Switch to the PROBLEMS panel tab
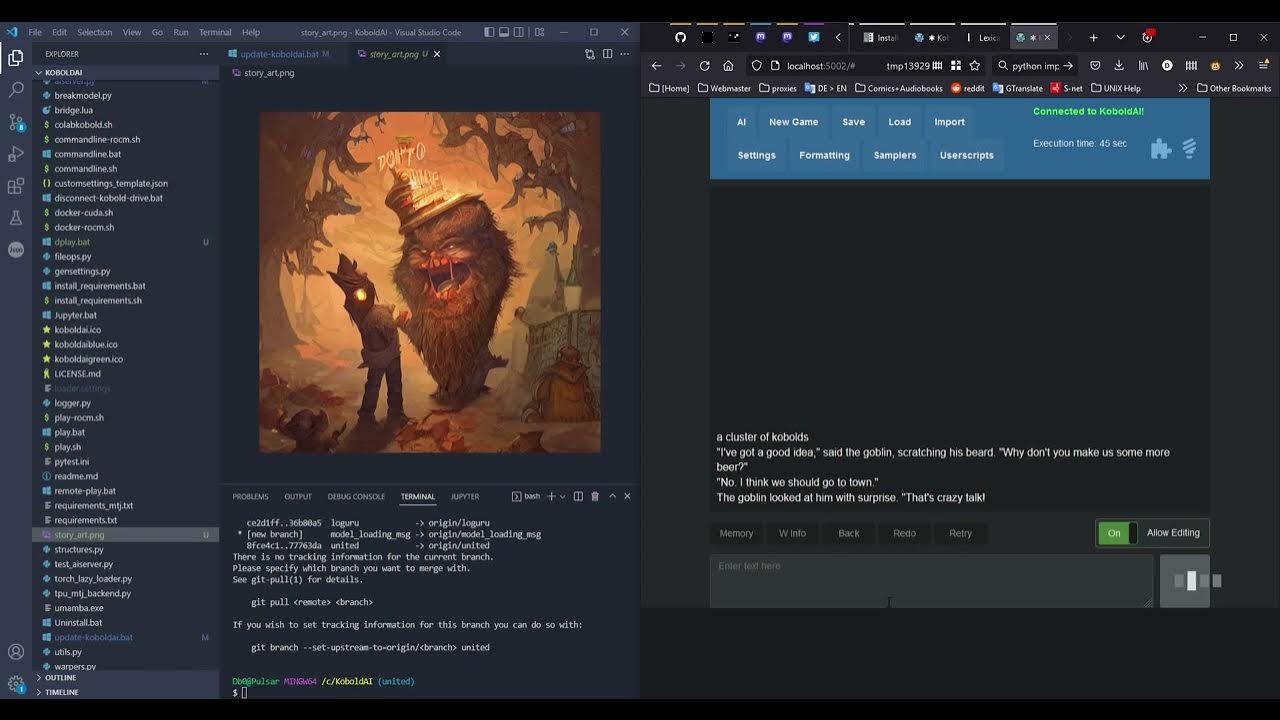Viewport: 1280px width, 720px height. (250, 496)
